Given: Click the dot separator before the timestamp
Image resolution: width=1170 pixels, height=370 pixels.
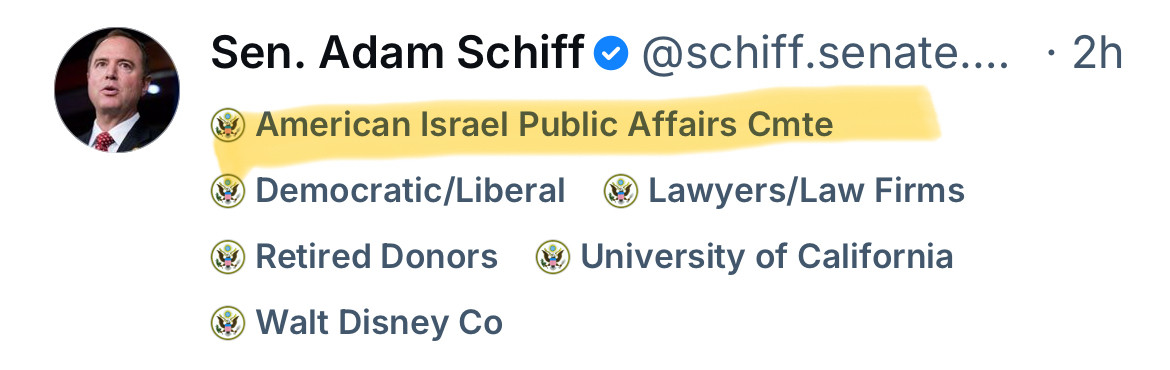Looking at the screenshot, I should [x=1052, y=54].
